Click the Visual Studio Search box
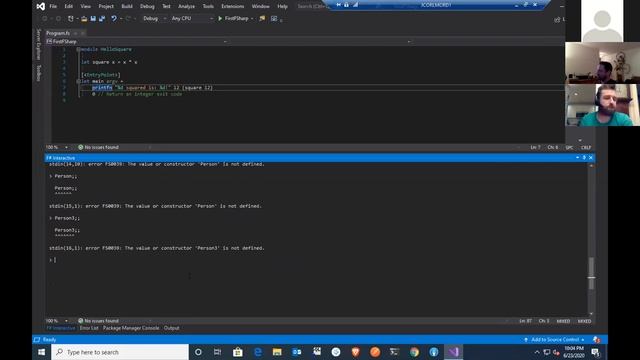Image resolution: width=640 pixels, height=360 pixels. (311, 6)
